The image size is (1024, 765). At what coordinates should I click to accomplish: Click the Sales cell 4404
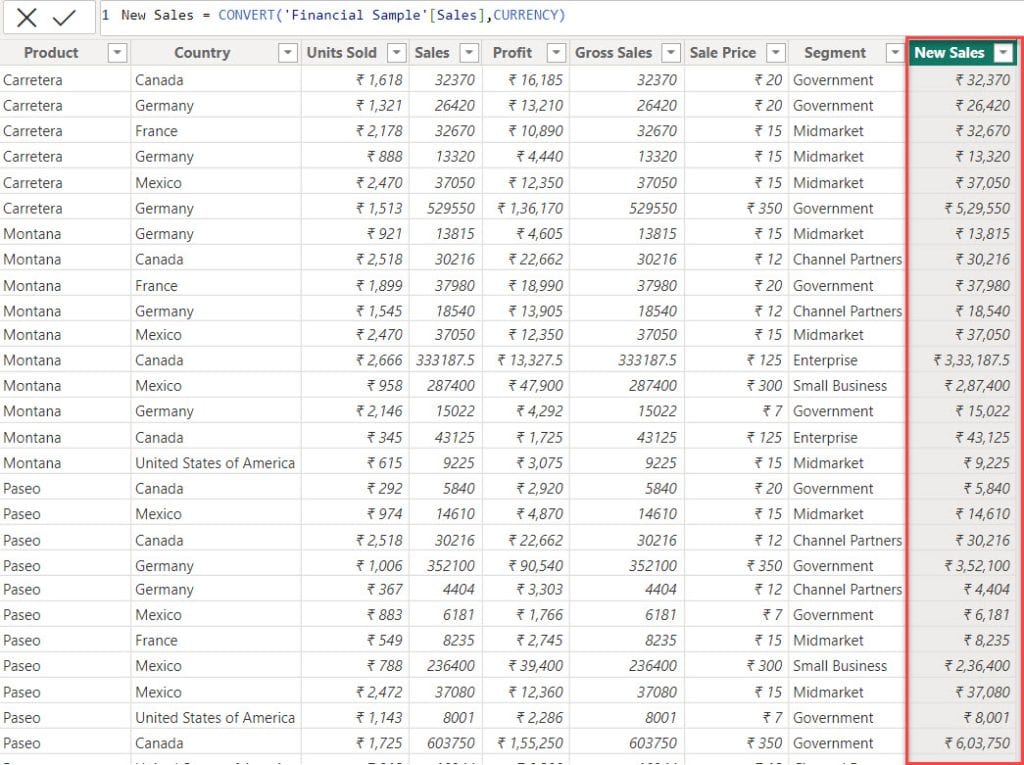[445, 589]
